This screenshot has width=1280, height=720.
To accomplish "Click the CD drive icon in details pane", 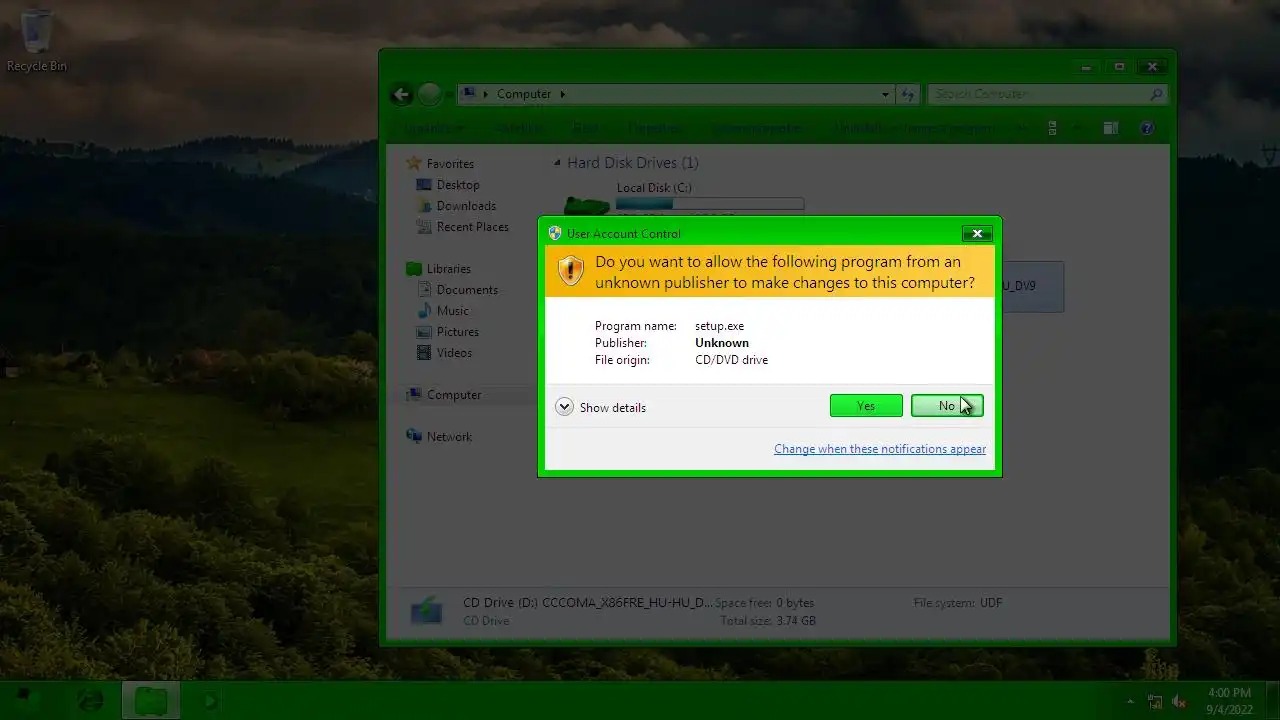I will point(427,610).
